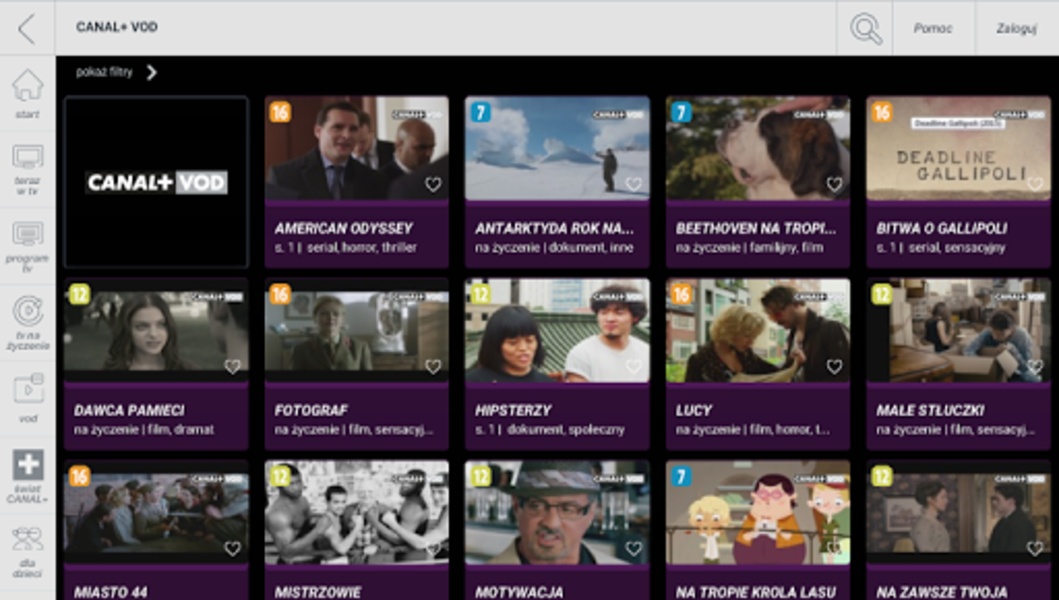The image size is (1059, 600).
Task: Open the Mistrzowie black-and-white thumbnail
Action: point(357,512)
